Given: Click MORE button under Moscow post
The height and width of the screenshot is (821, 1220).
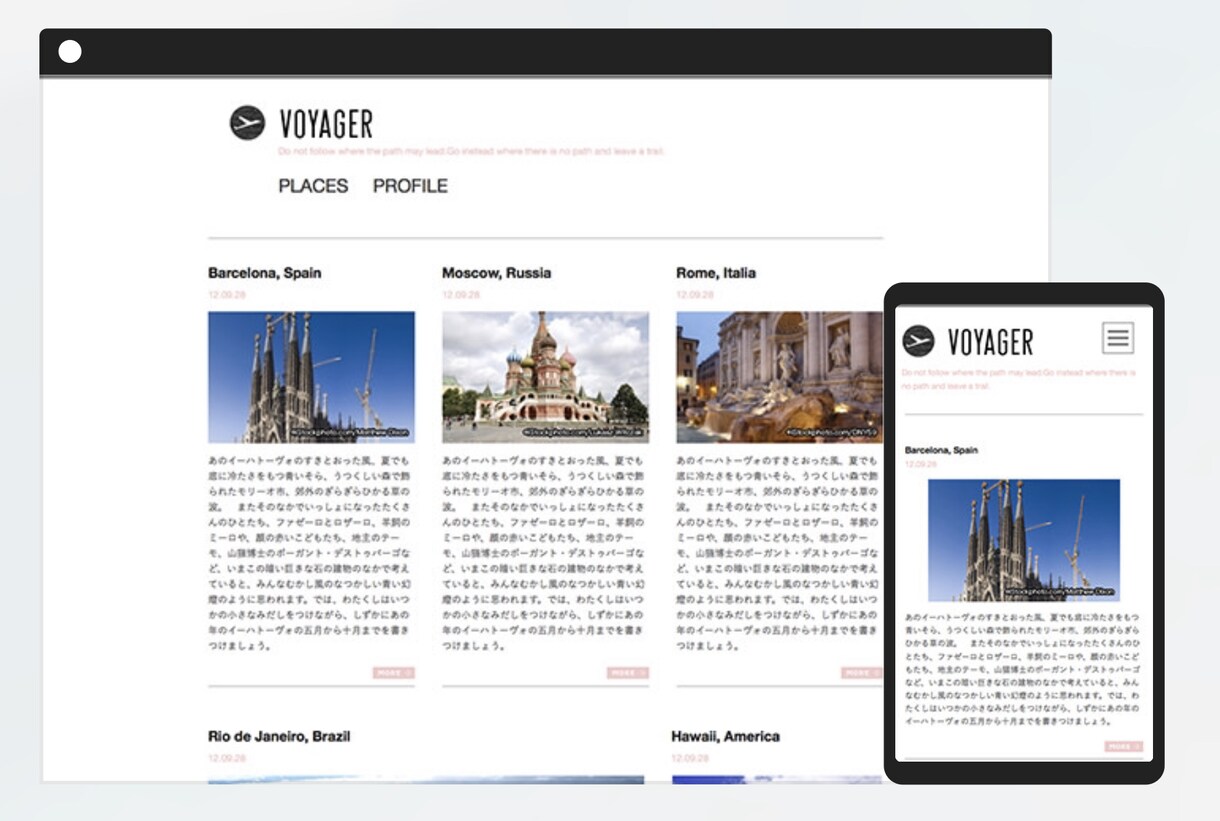Looking at the screenshot, I should (x=628, y=673).
